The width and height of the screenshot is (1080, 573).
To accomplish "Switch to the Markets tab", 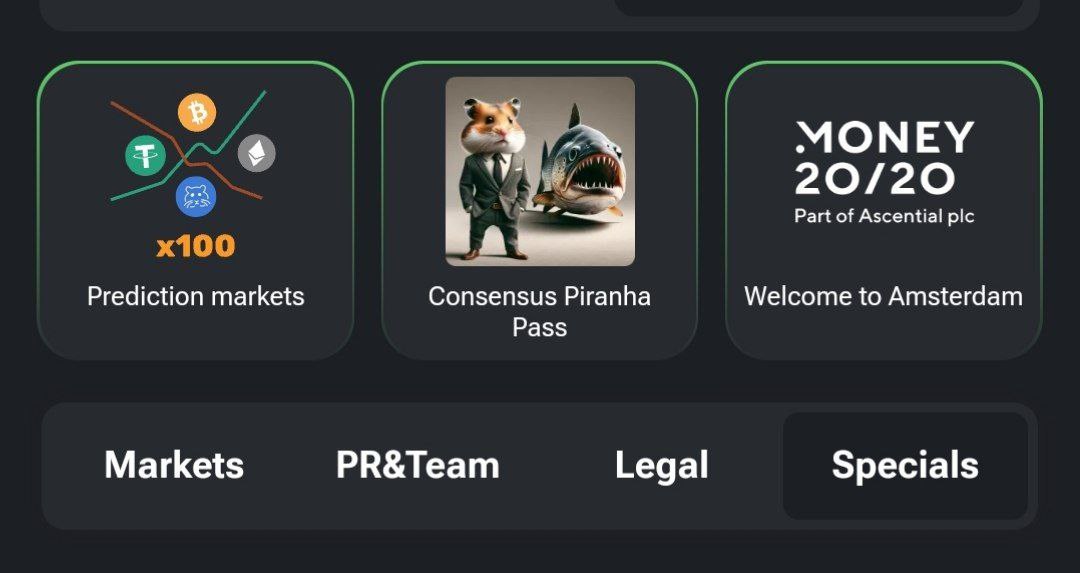I will click(174, 466).
